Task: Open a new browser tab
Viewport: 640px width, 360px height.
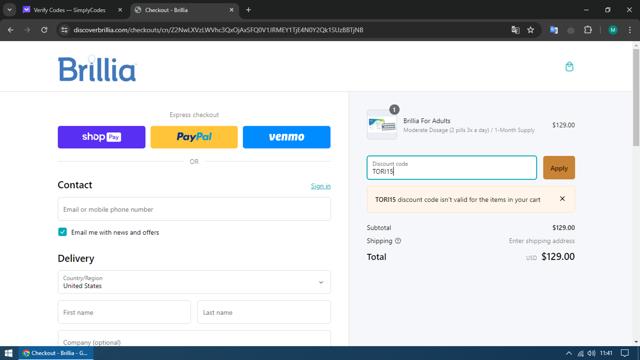Action: [248, 10]
